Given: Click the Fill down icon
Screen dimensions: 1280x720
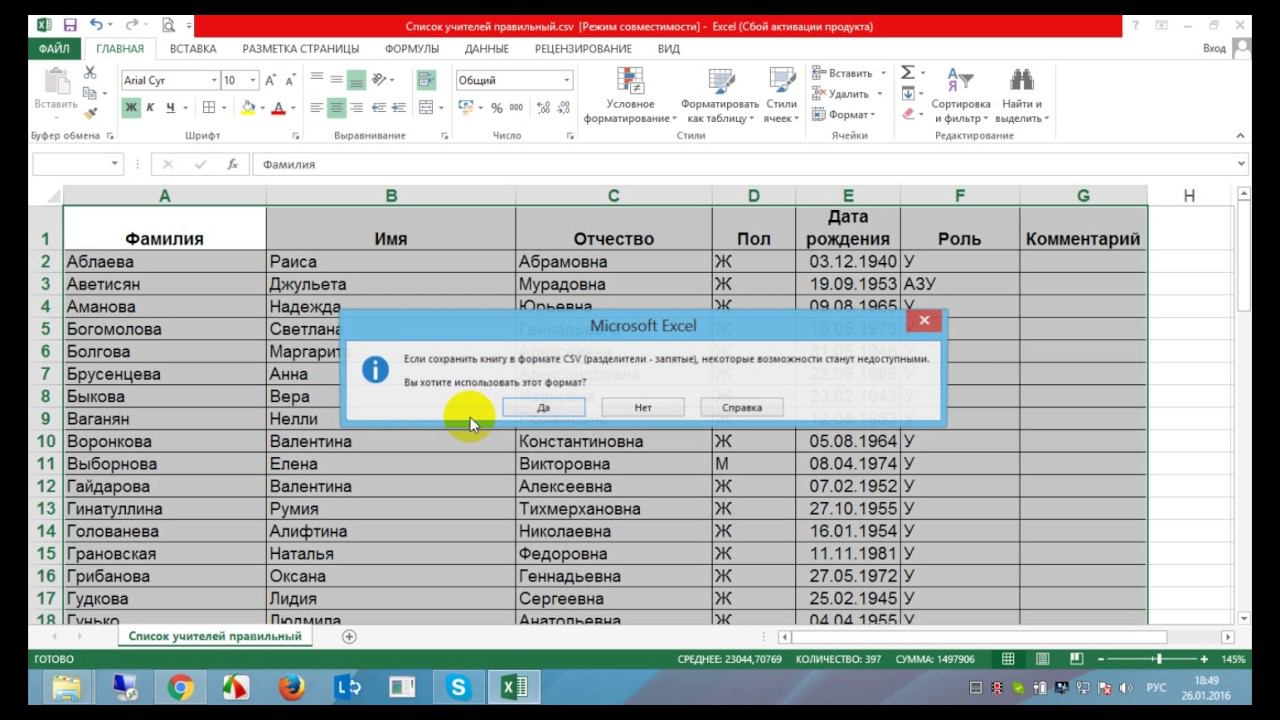Looking at the screenshot, I should pos(908,93).
